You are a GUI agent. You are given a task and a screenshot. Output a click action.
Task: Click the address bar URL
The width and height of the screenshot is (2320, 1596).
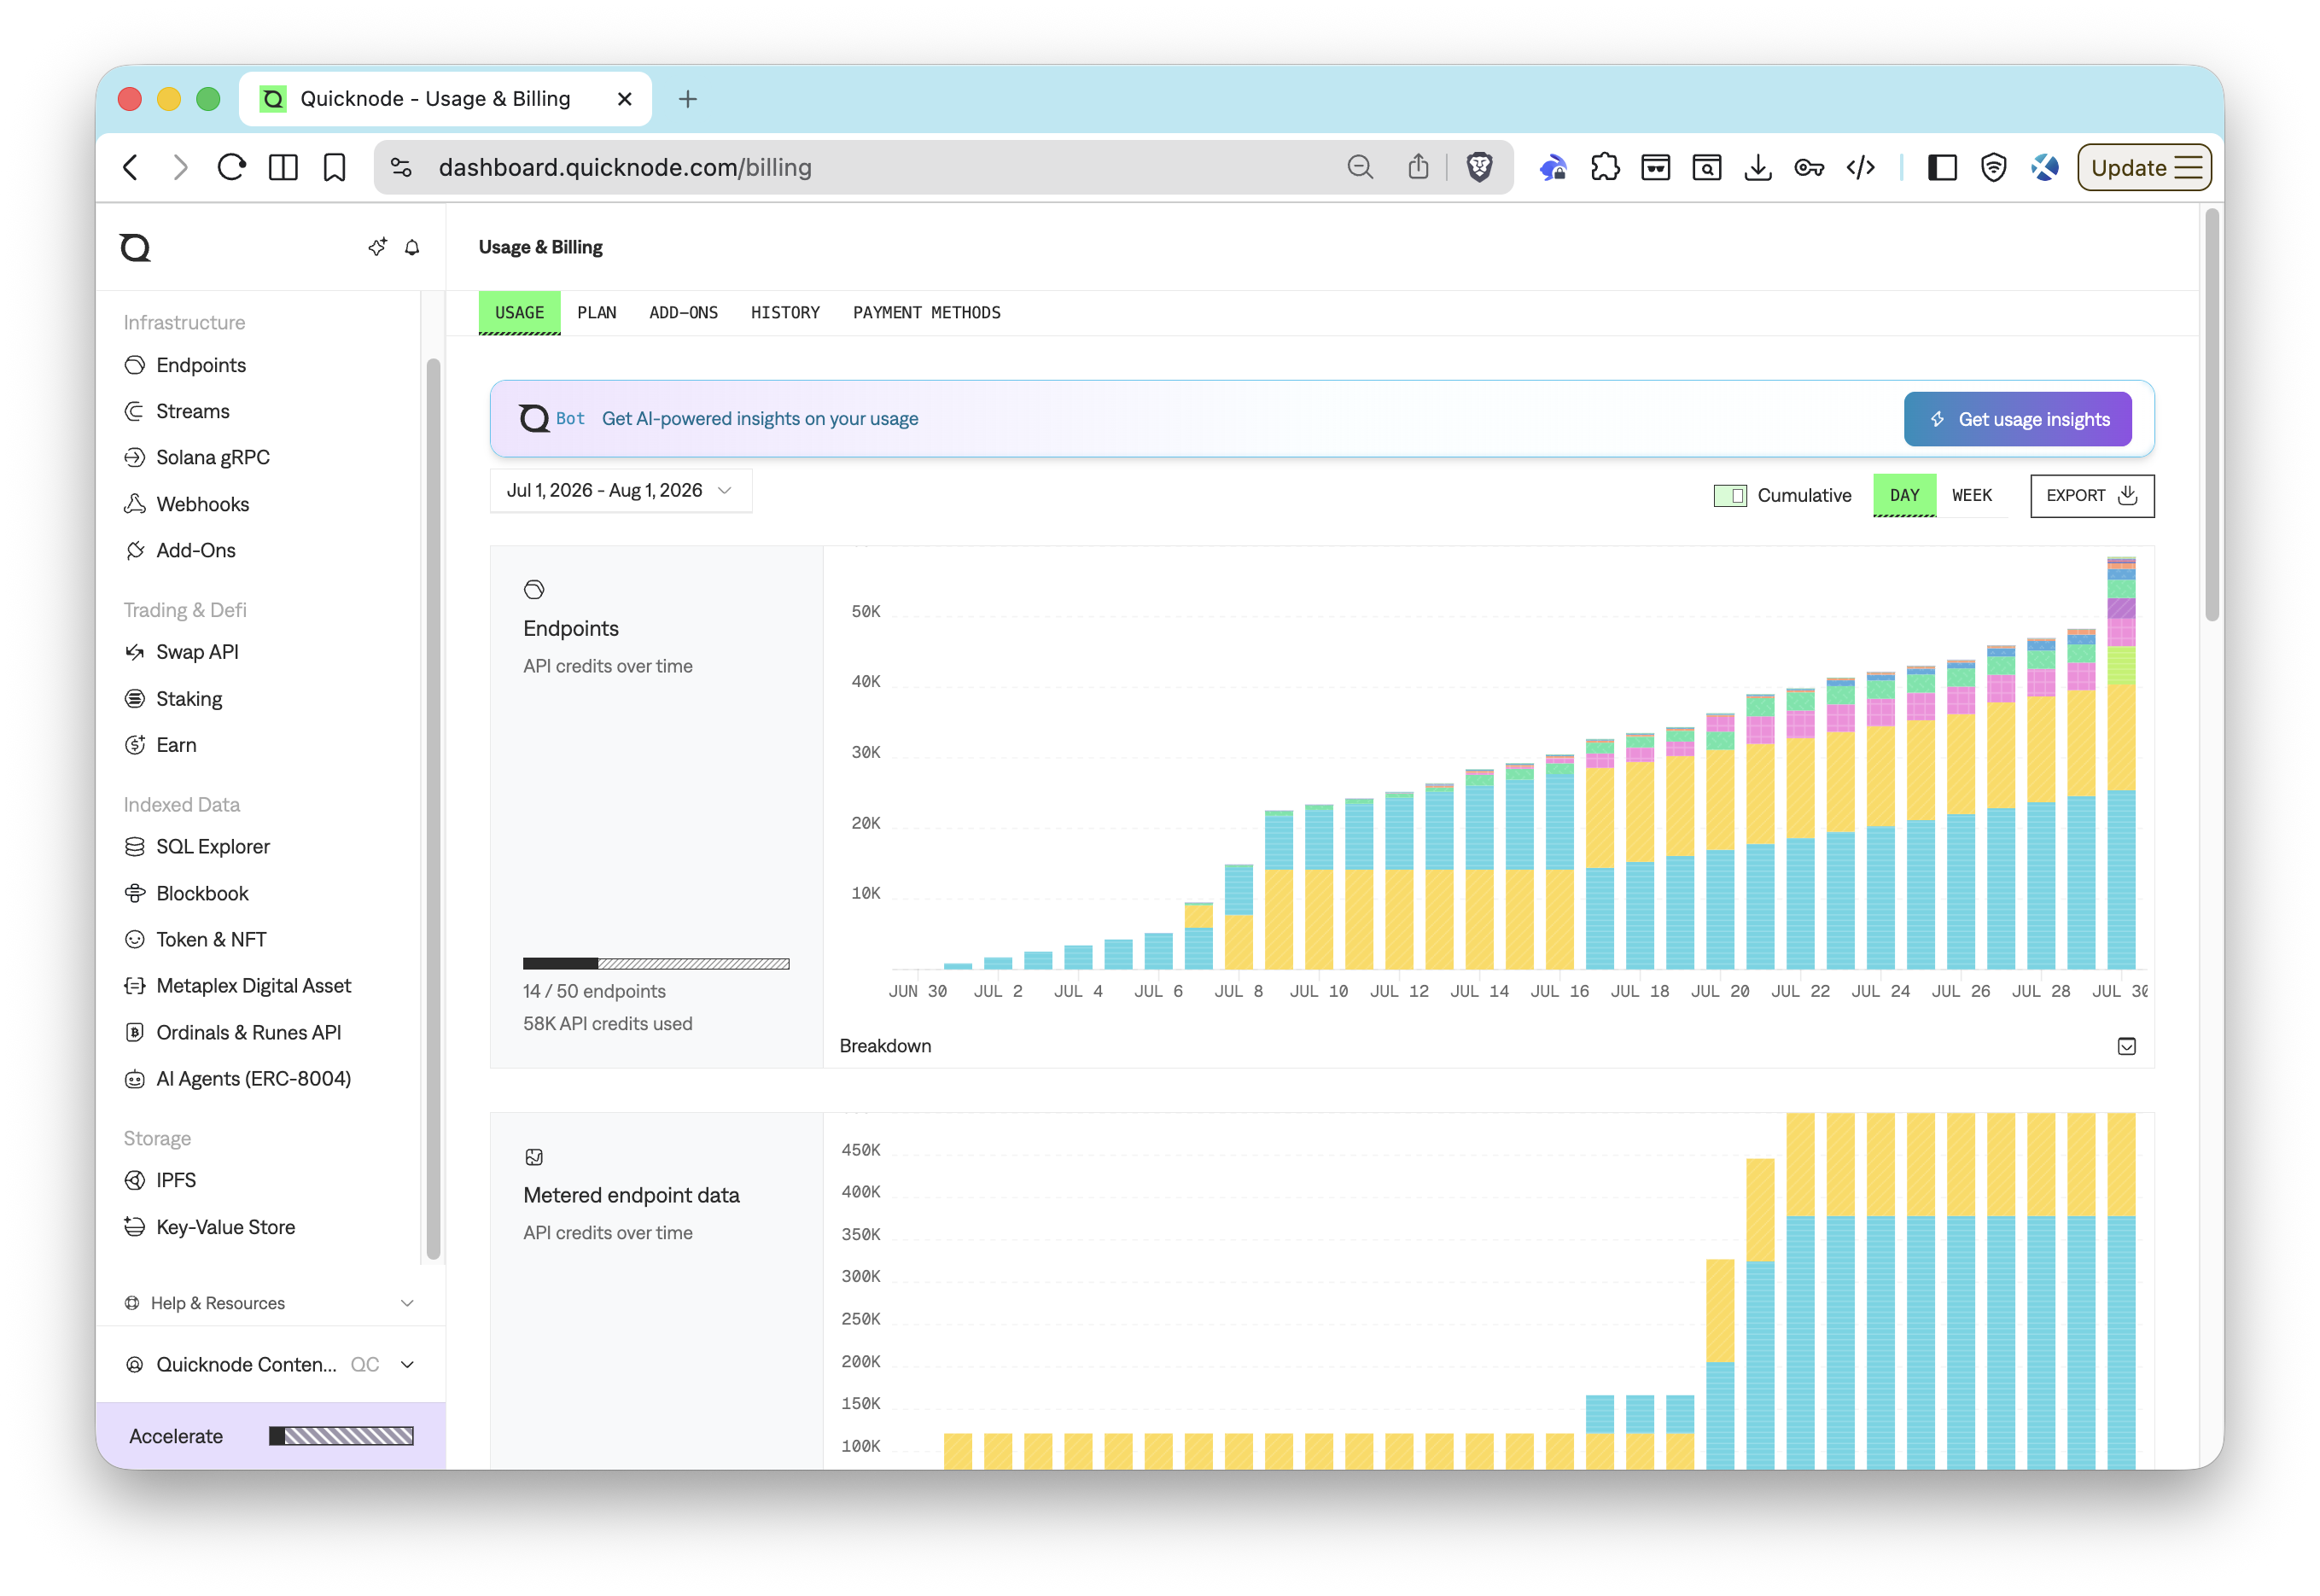point(625,167)
